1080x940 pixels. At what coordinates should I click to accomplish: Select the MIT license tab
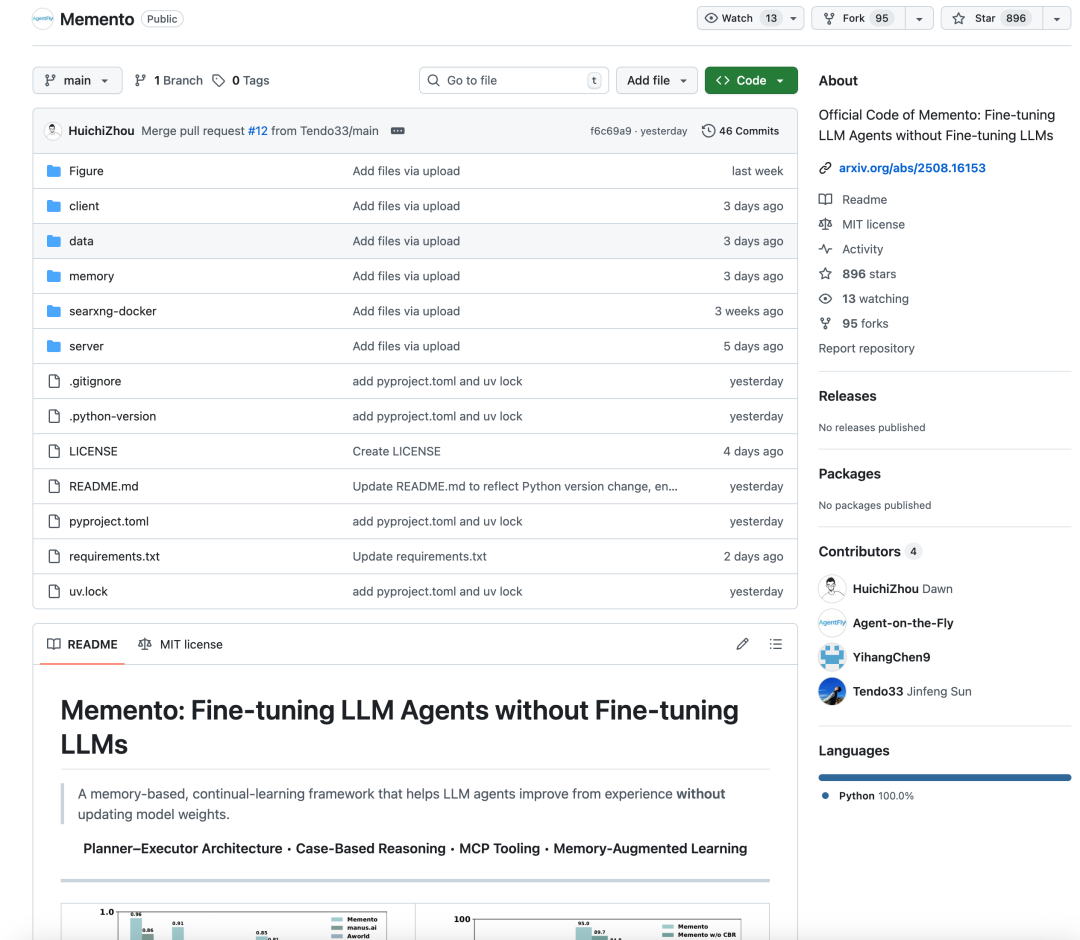coord(180,645)
